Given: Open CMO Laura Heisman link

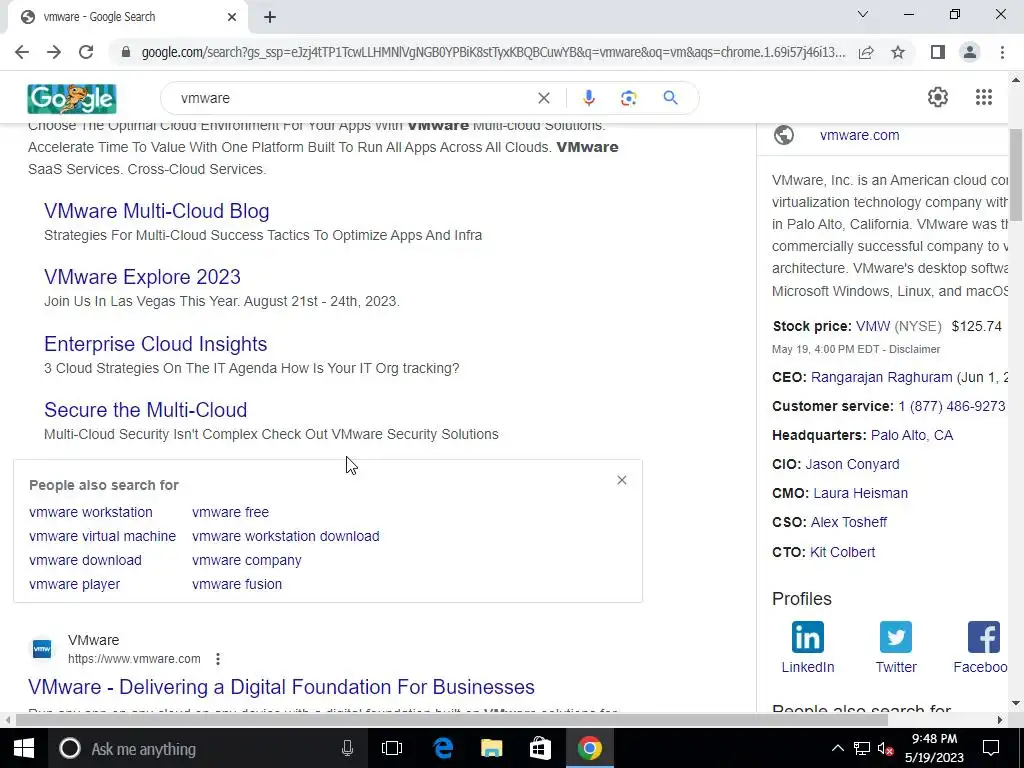Looking at the screenshot, I should [x=861, y=493].
